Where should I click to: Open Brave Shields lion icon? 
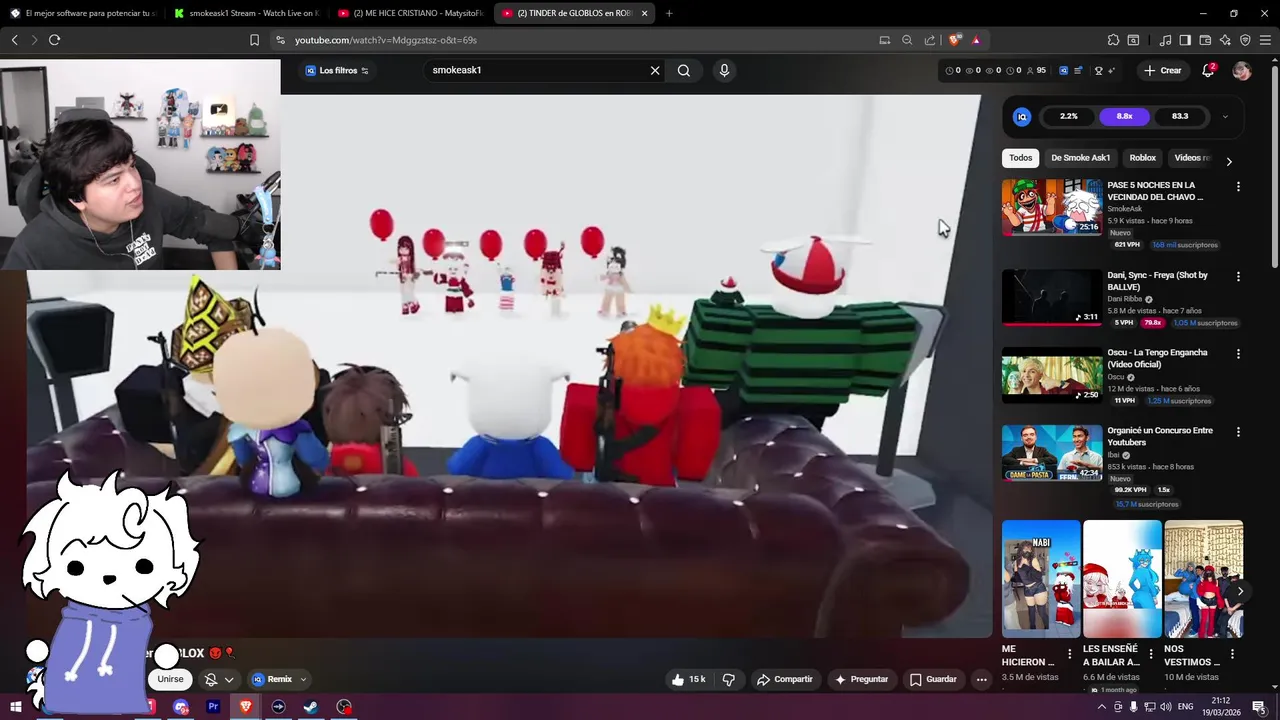coord(955,40)
